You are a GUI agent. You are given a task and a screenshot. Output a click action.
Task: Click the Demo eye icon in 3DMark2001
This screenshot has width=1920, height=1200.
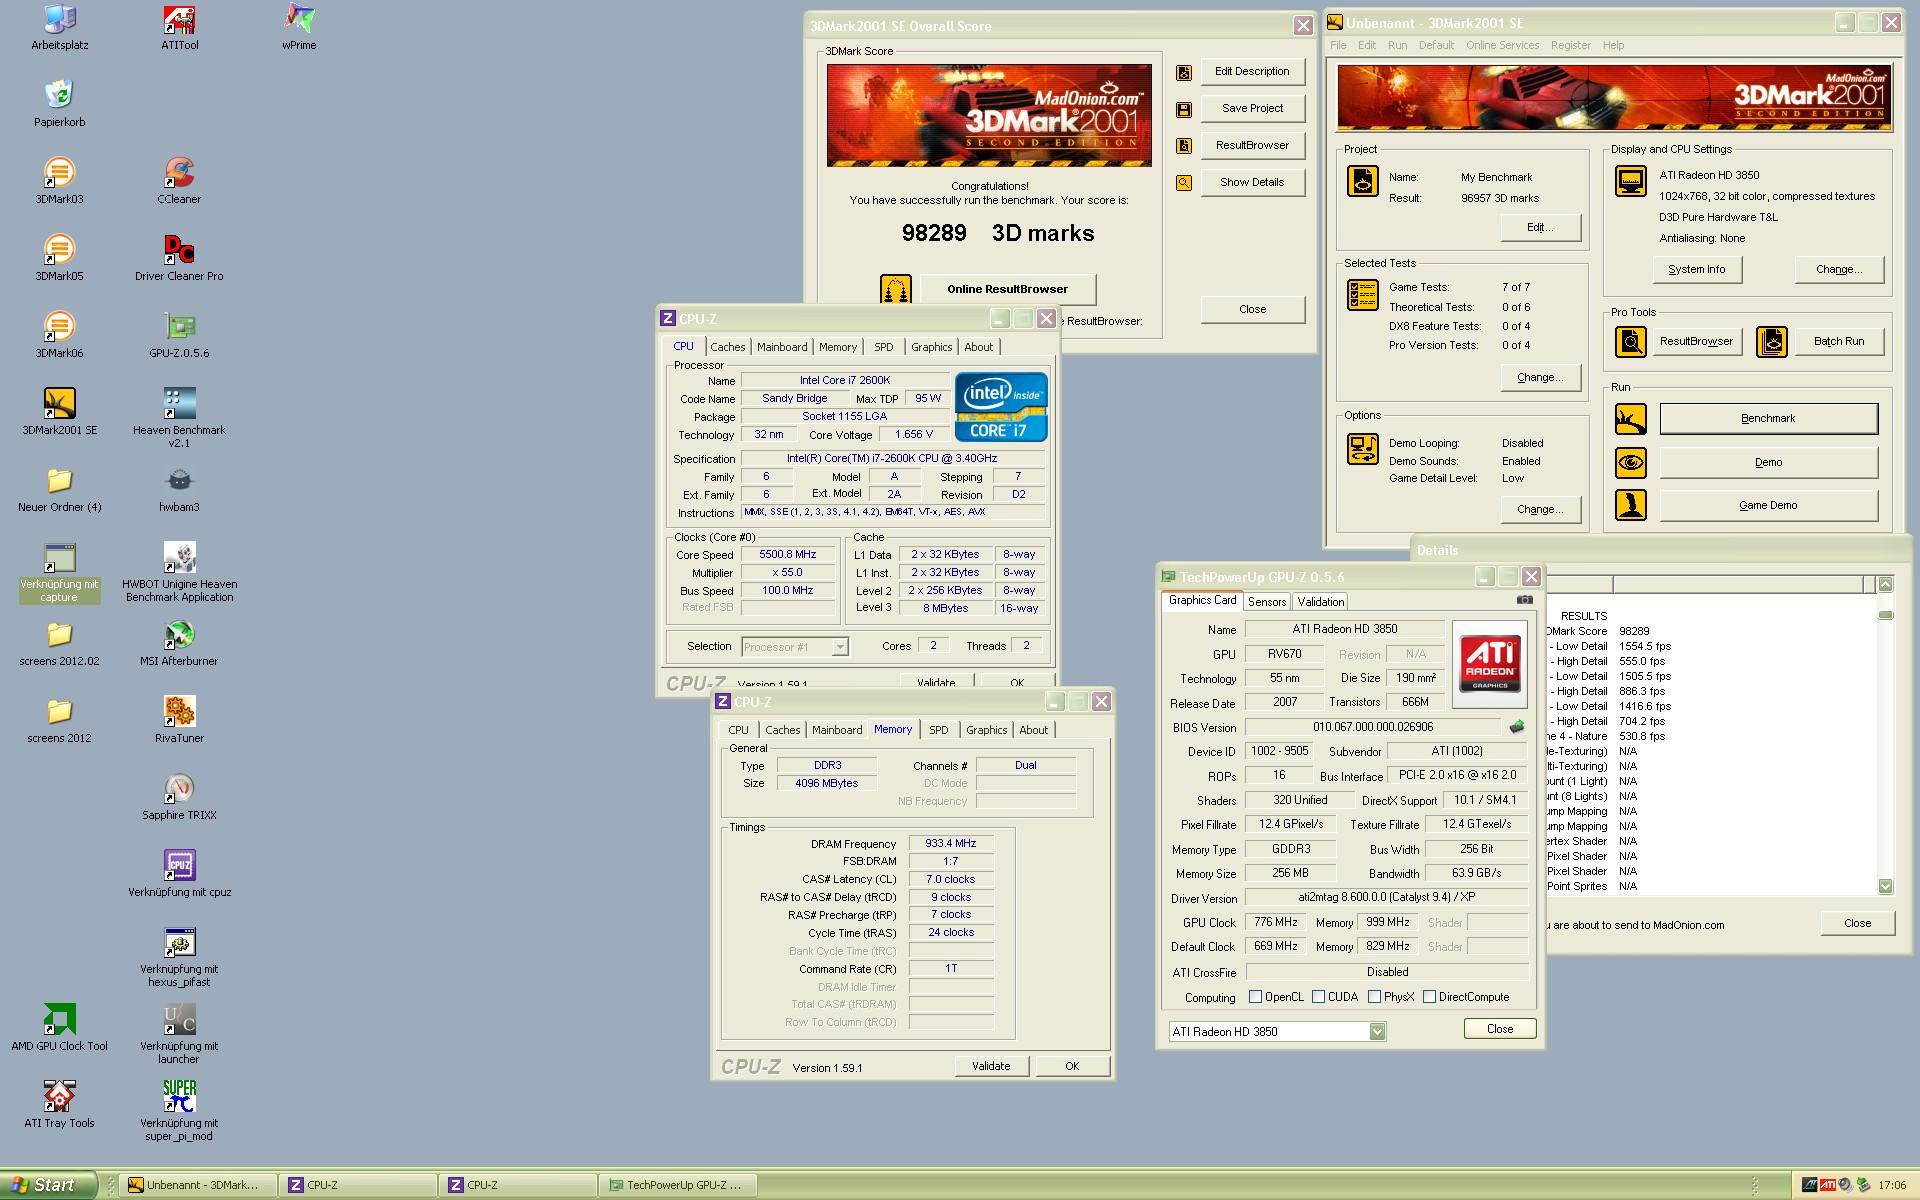pyautogui.click(x=1631, y=462)
